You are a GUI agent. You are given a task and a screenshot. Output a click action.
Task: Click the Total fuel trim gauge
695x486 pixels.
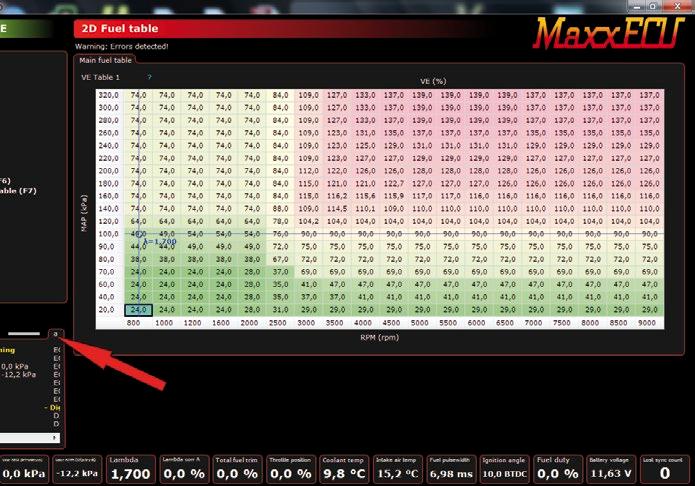click(237, 469)
